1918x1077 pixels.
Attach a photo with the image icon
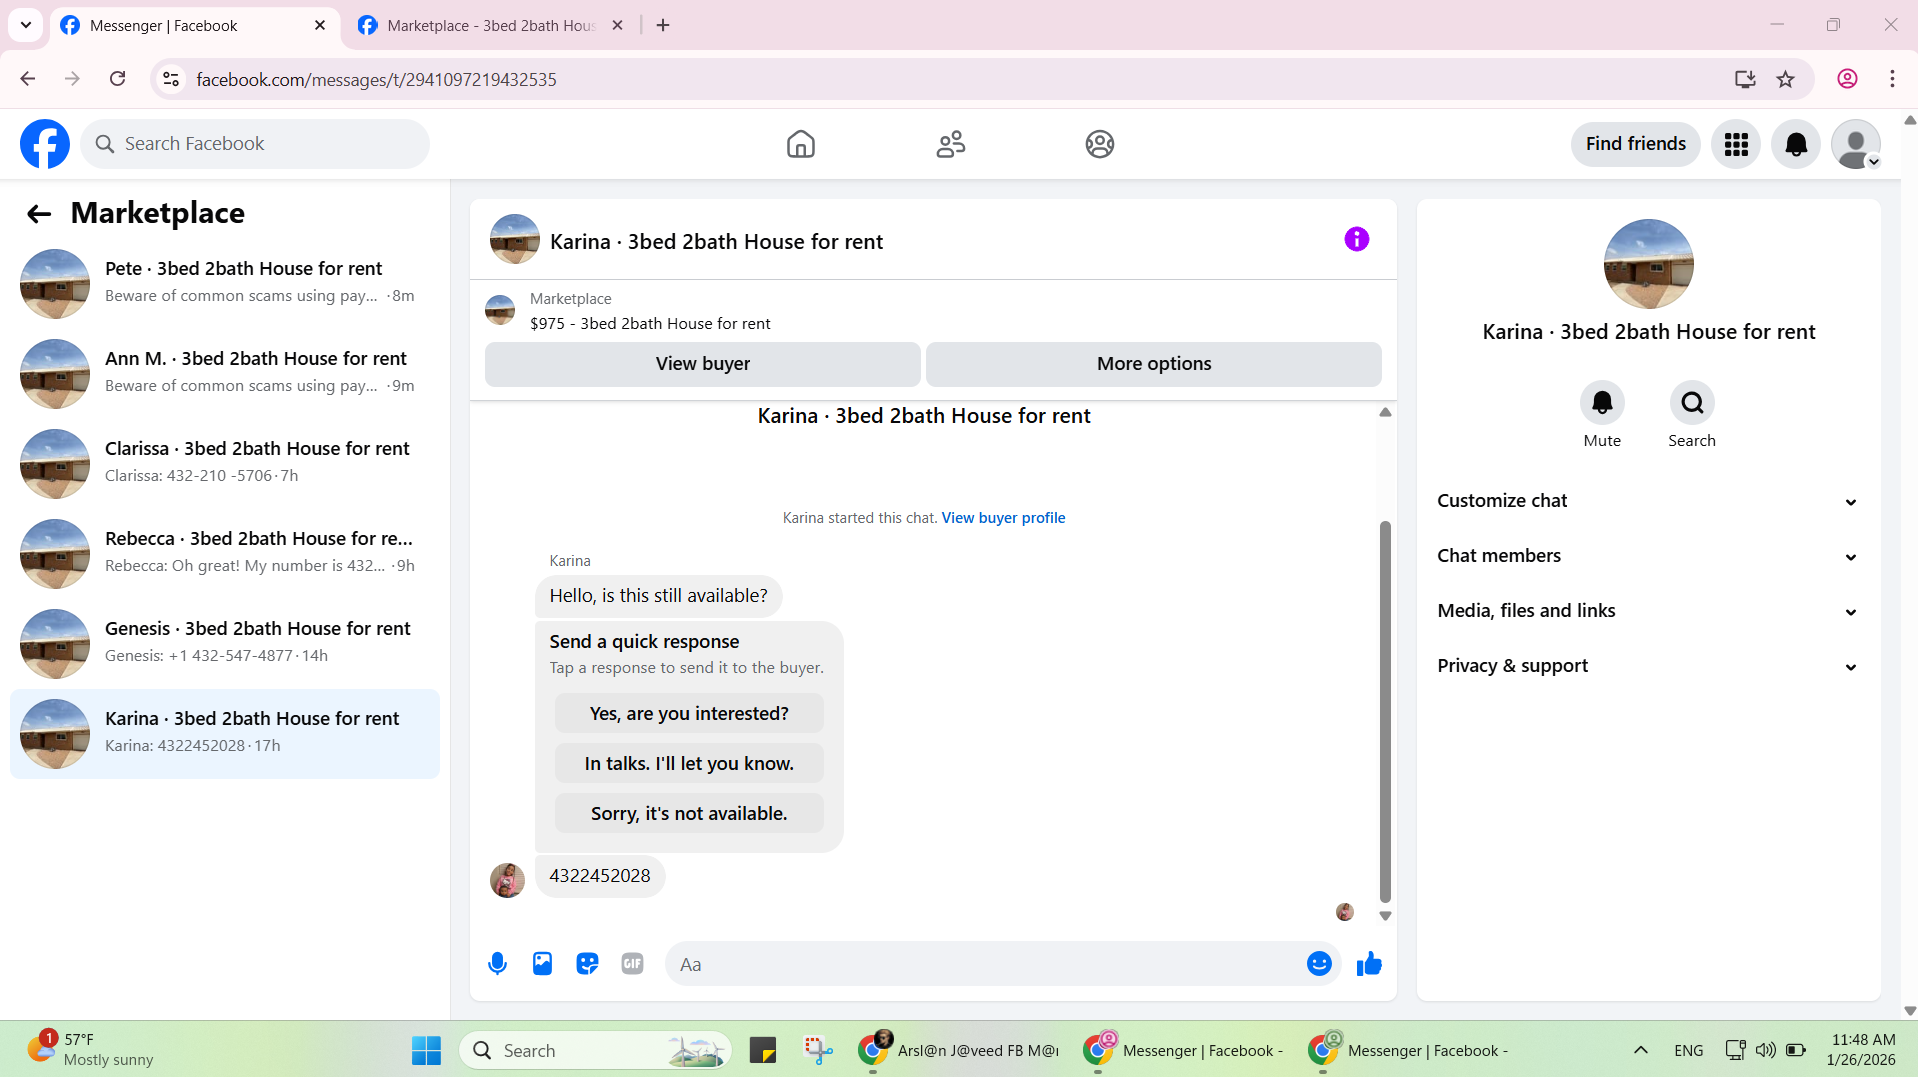[x=542, y=964]
